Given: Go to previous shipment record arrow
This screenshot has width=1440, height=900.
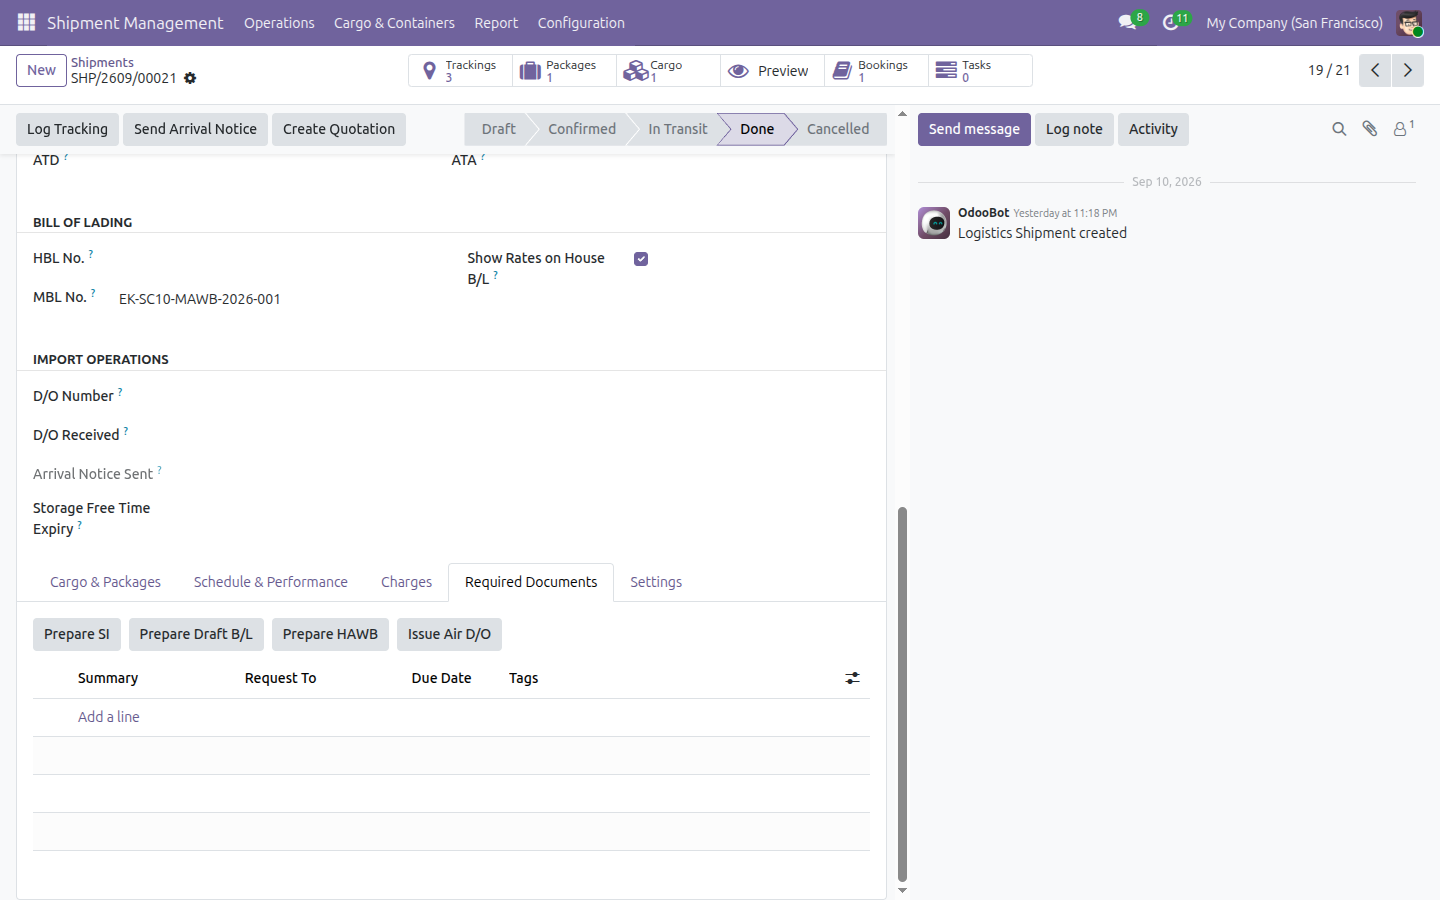Looking at the screenshot, I should (x=1375, y=70).
